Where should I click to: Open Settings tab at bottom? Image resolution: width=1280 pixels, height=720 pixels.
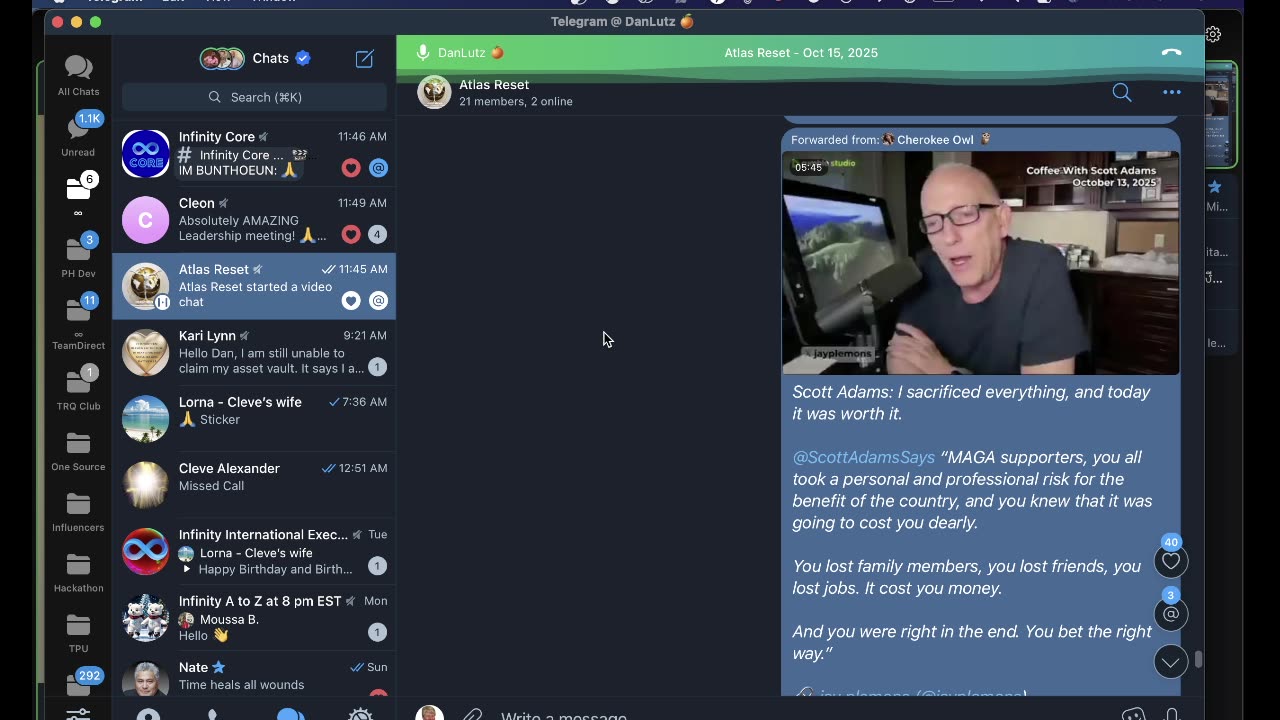coord(360,714)
